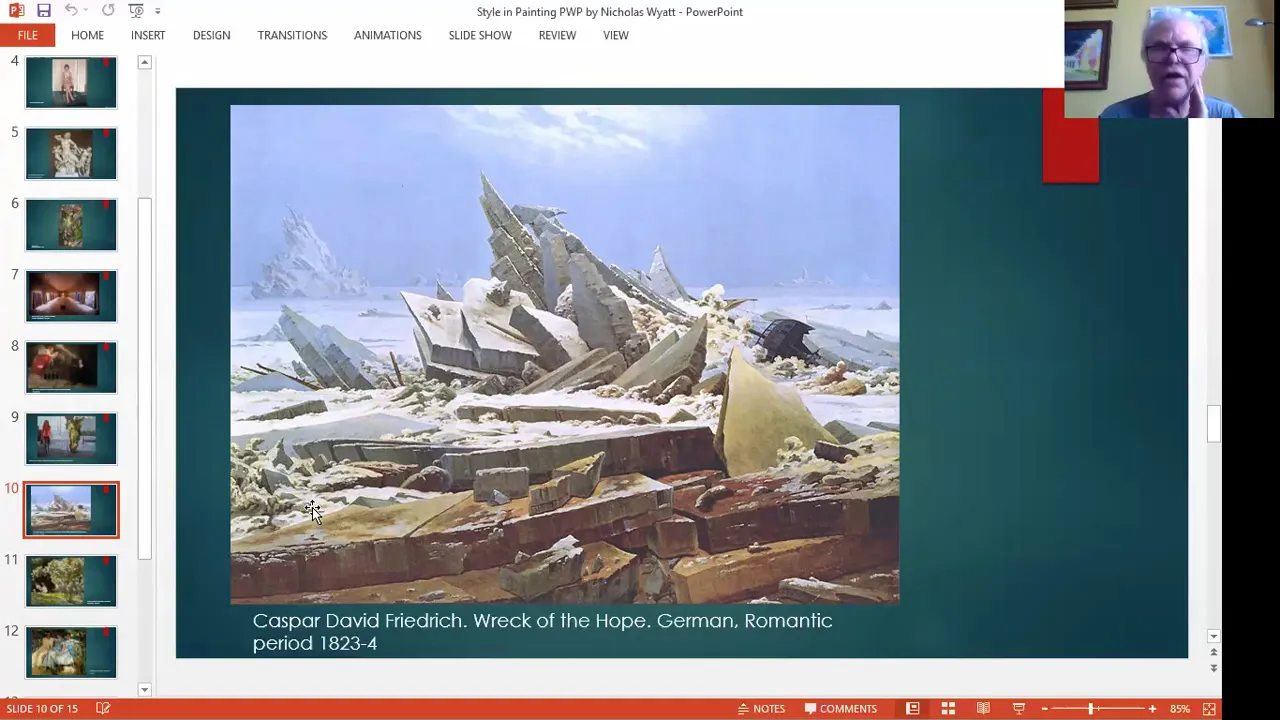The height and width of the screenshot is (720, 1280).
Task: Select slide 12 thumbnail
Action: tap(71, 652)
